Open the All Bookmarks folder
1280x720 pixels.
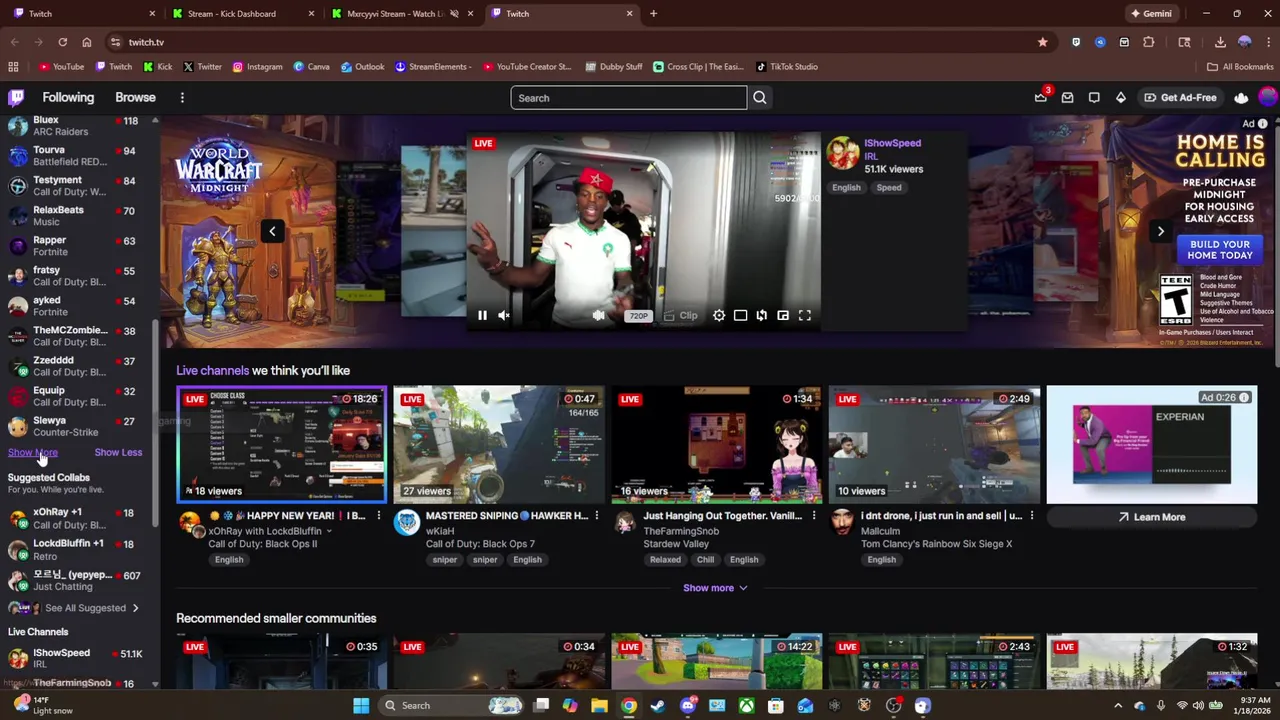(x=1240, y=67)
